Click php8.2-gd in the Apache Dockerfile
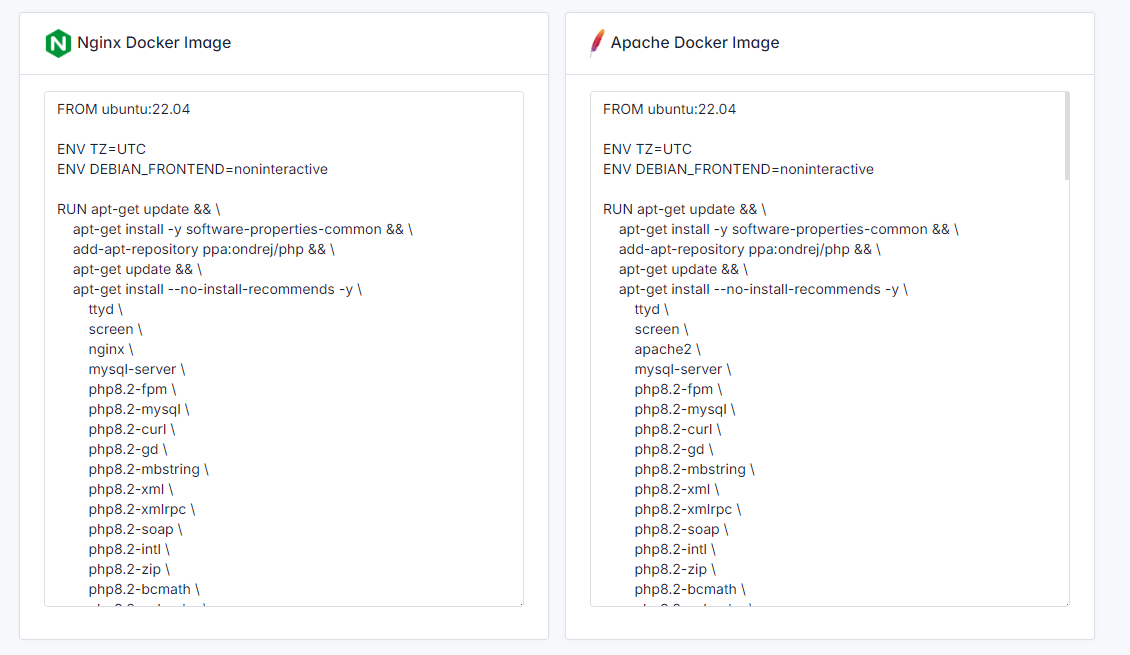 674,450
